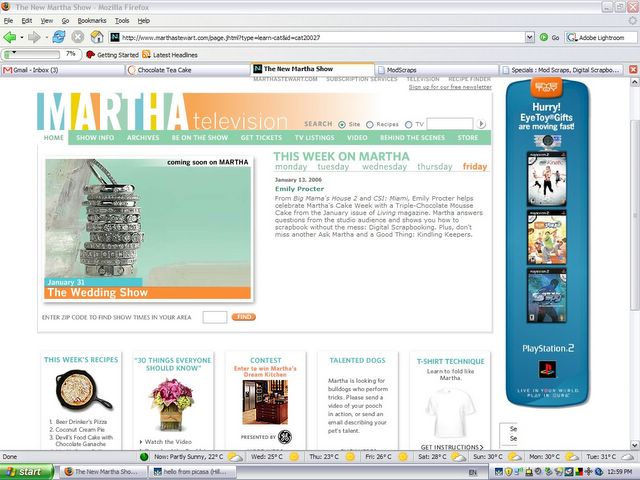
Task: Click the vertical scrollbar down arrow
Action: (x=635, y=445)
